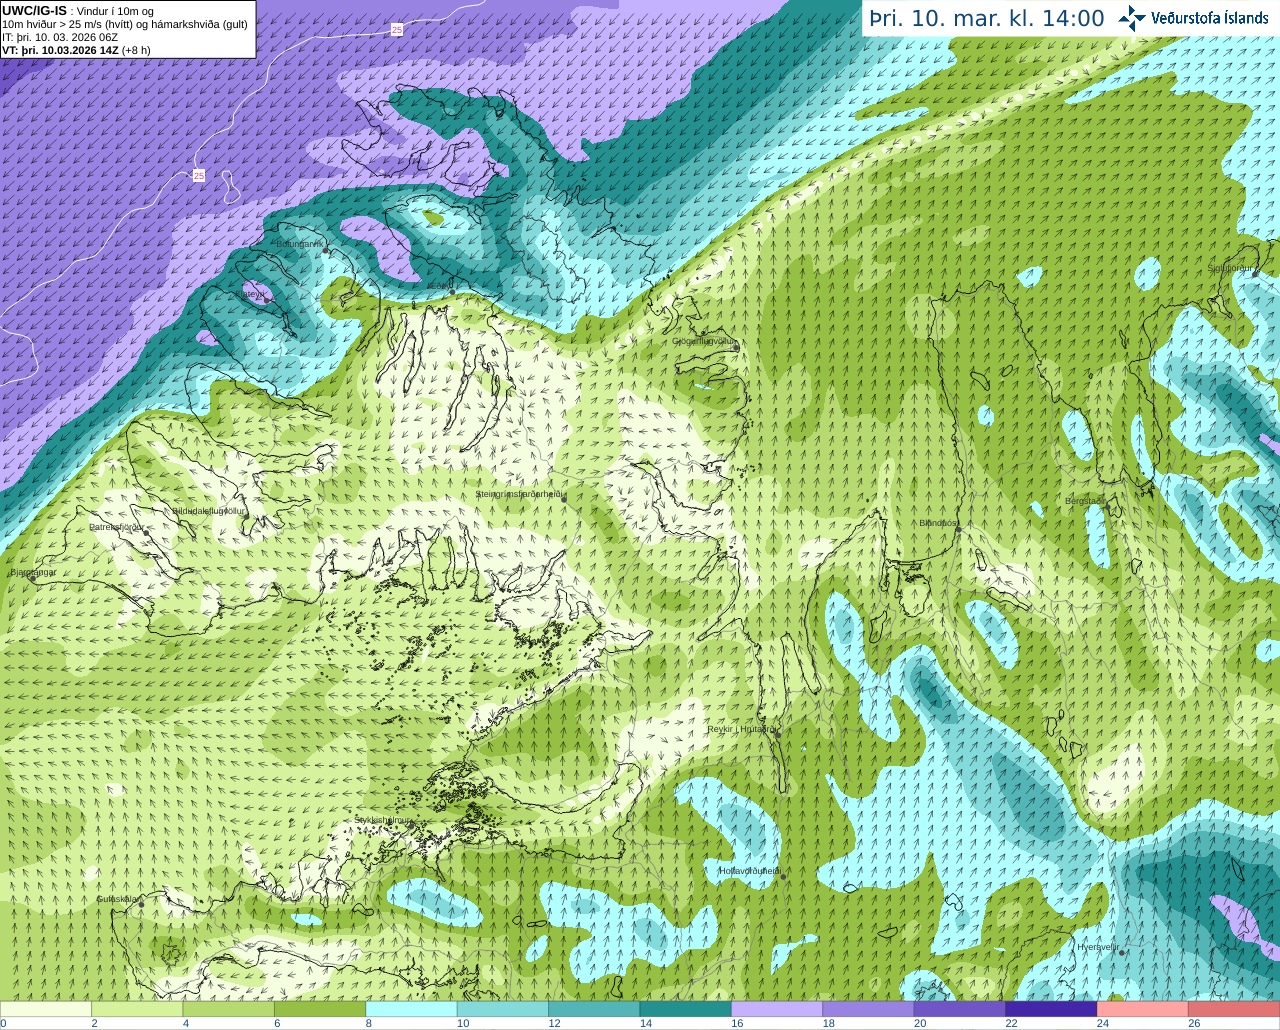Click the 20–22 m/s violet legend swatch
This screenshot has width=1280, height=1030.
point(960,1009)
